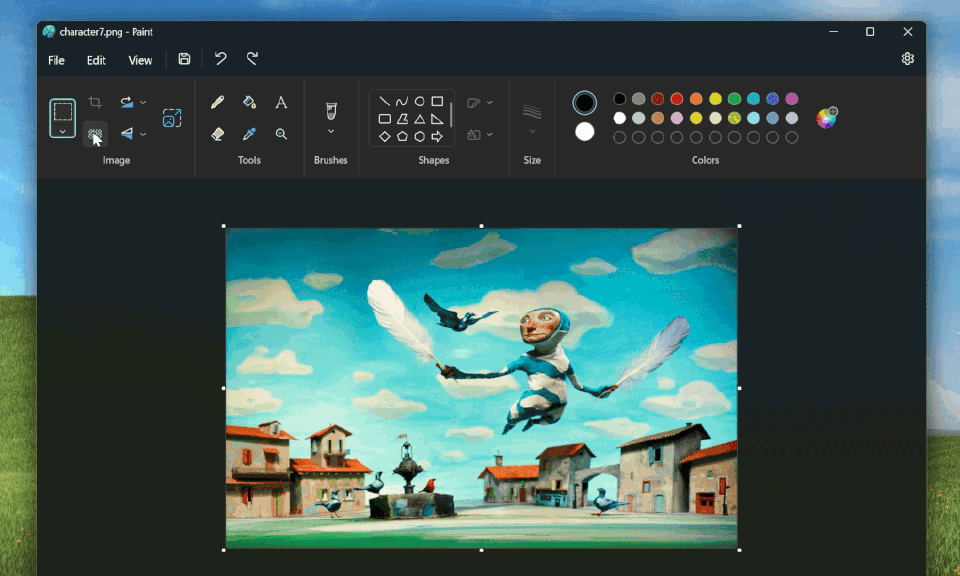
Task: Click the canvas bottom-right resize handle
Action: [x=740, y=550]
